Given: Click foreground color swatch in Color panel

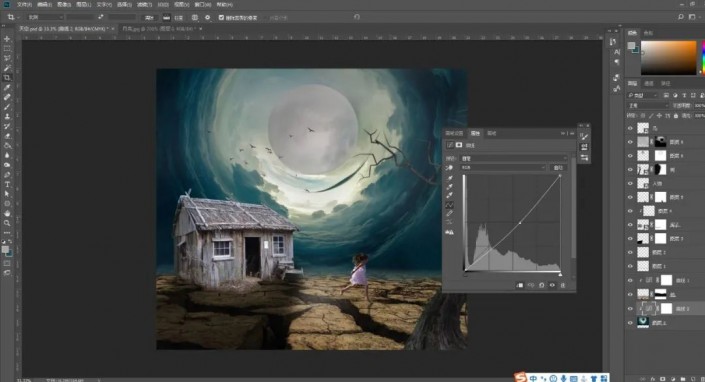Looking at the screenshot, I should tap(631, 46).
